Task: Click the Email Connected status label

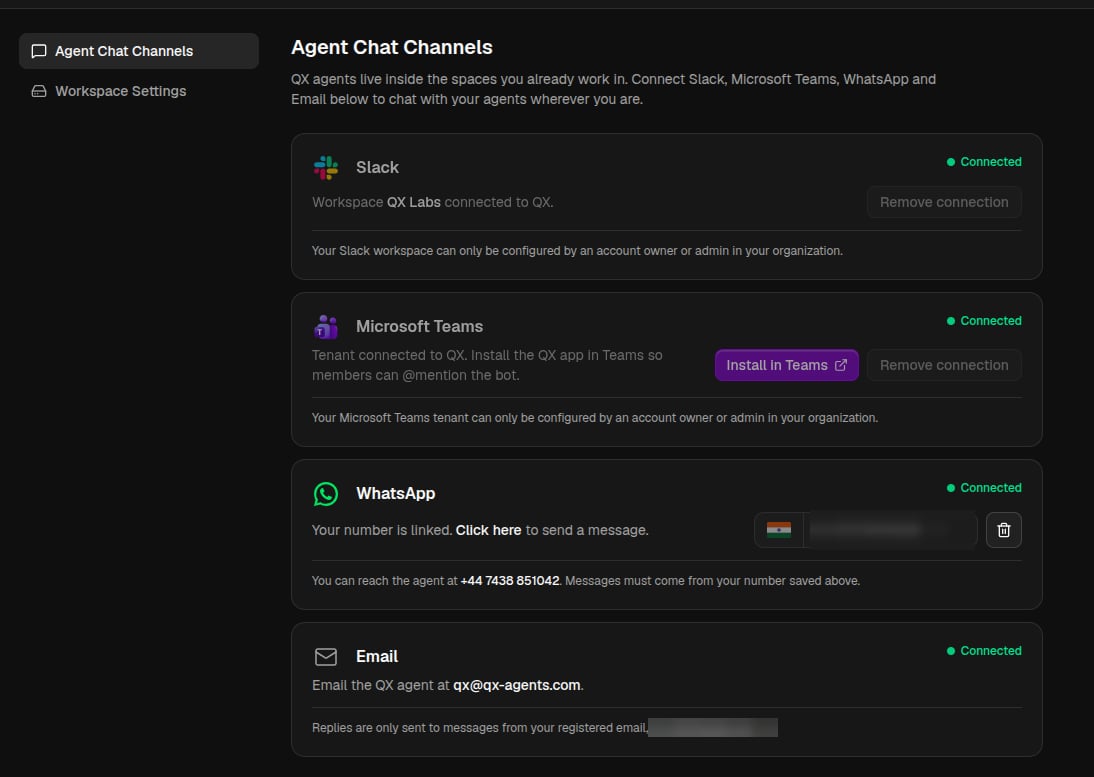Action: [984, 651]
